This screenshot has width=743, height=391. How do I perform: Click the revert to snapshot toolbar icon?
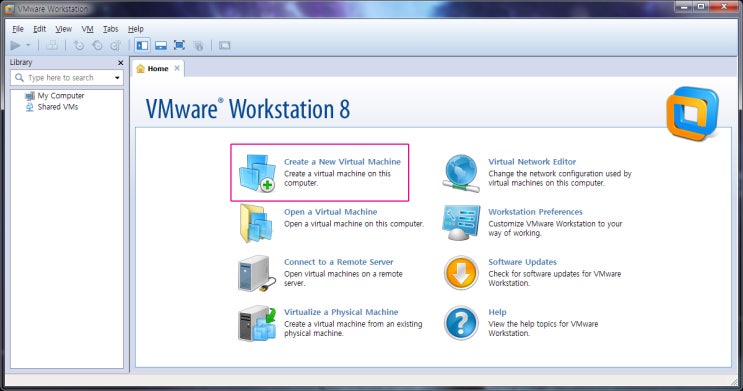(97, 45)
